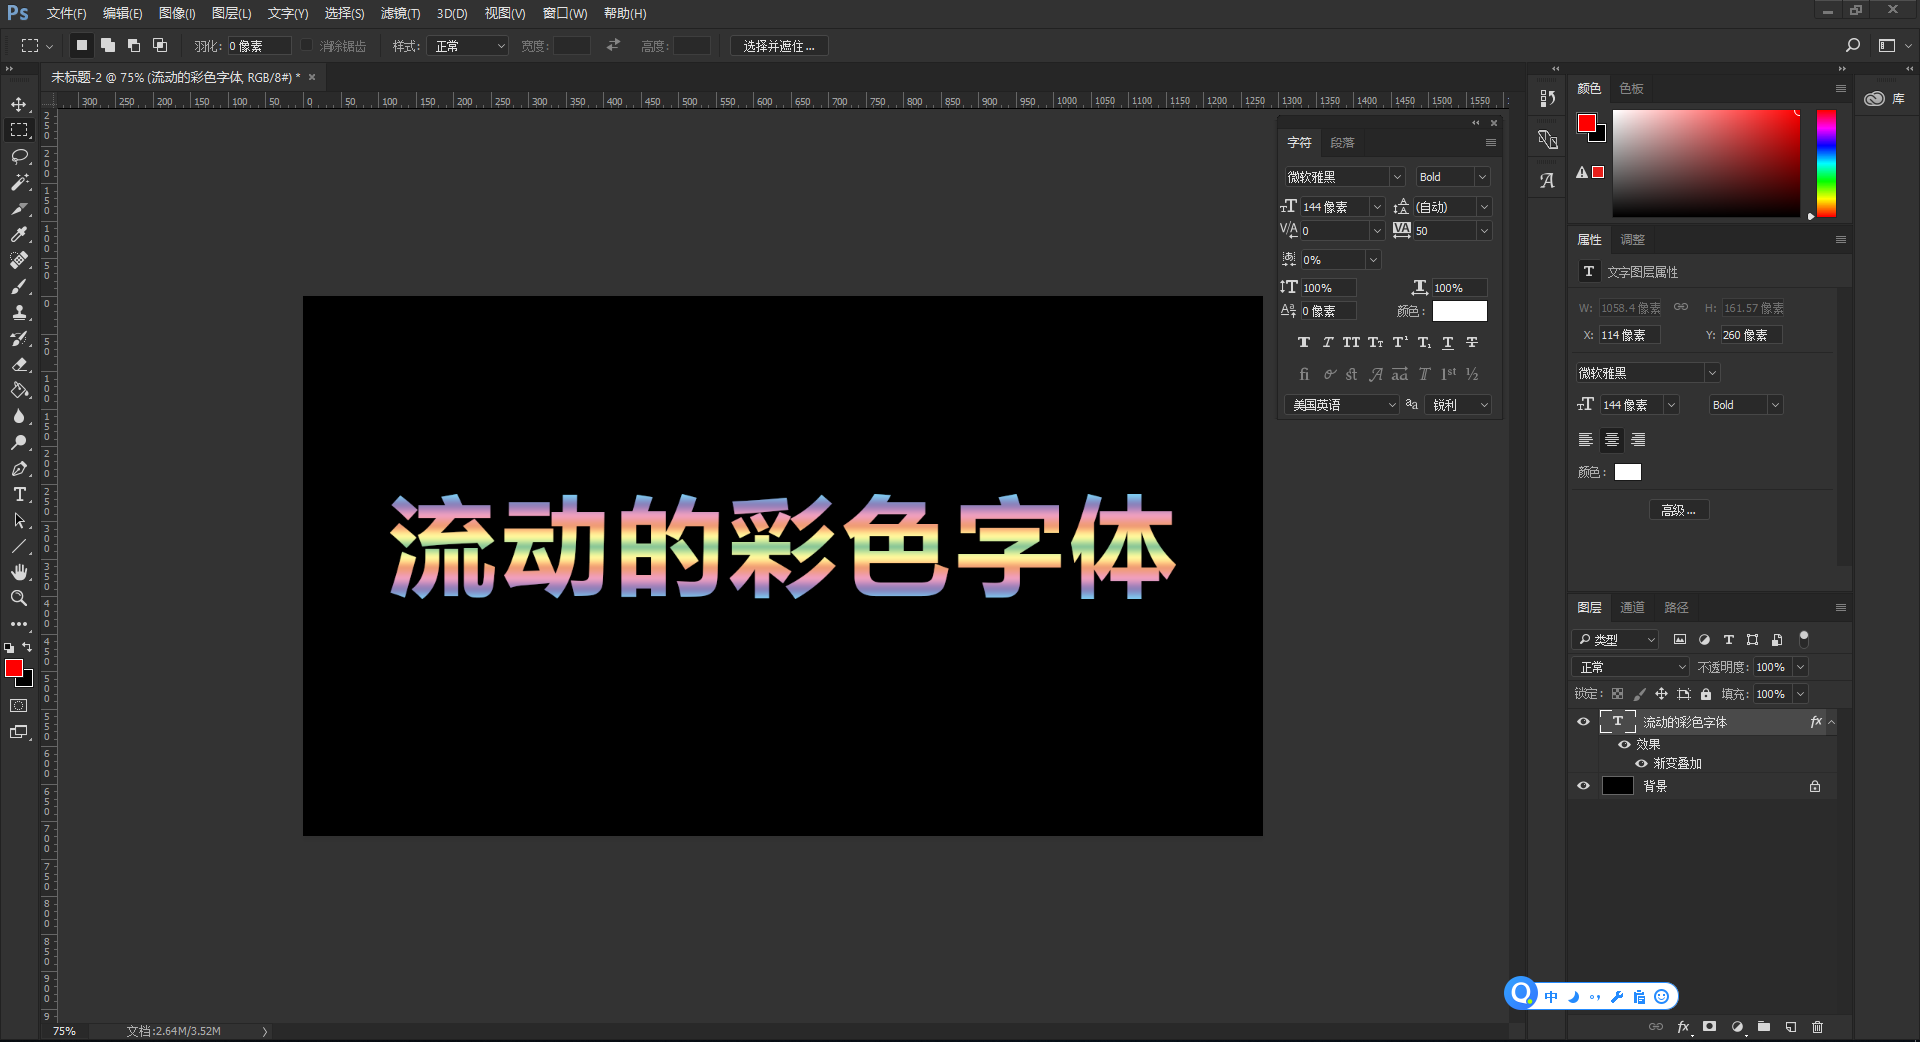This screenshot has height=1042, width=1920.
Task: Select the Spot Healing Brush tool
Action: pyautogui.click(x=19, y=260)
